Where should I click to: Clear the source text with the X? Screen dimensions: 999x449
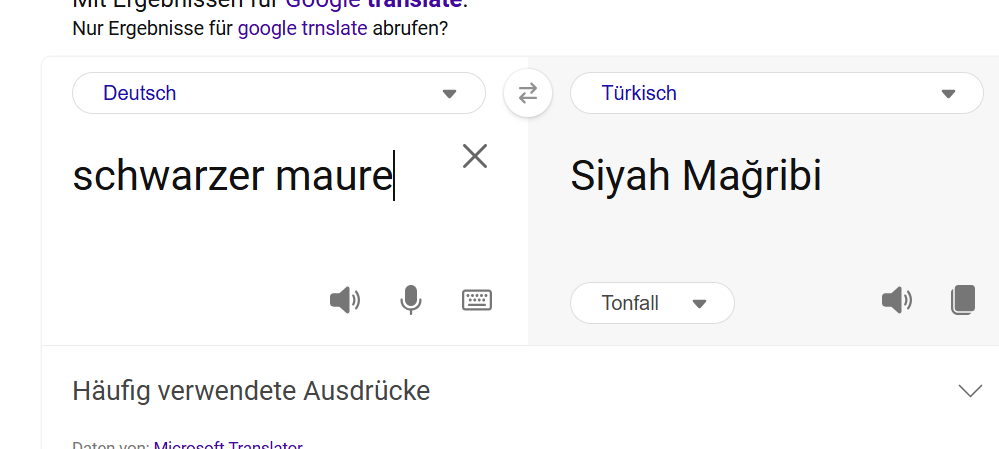475,155
